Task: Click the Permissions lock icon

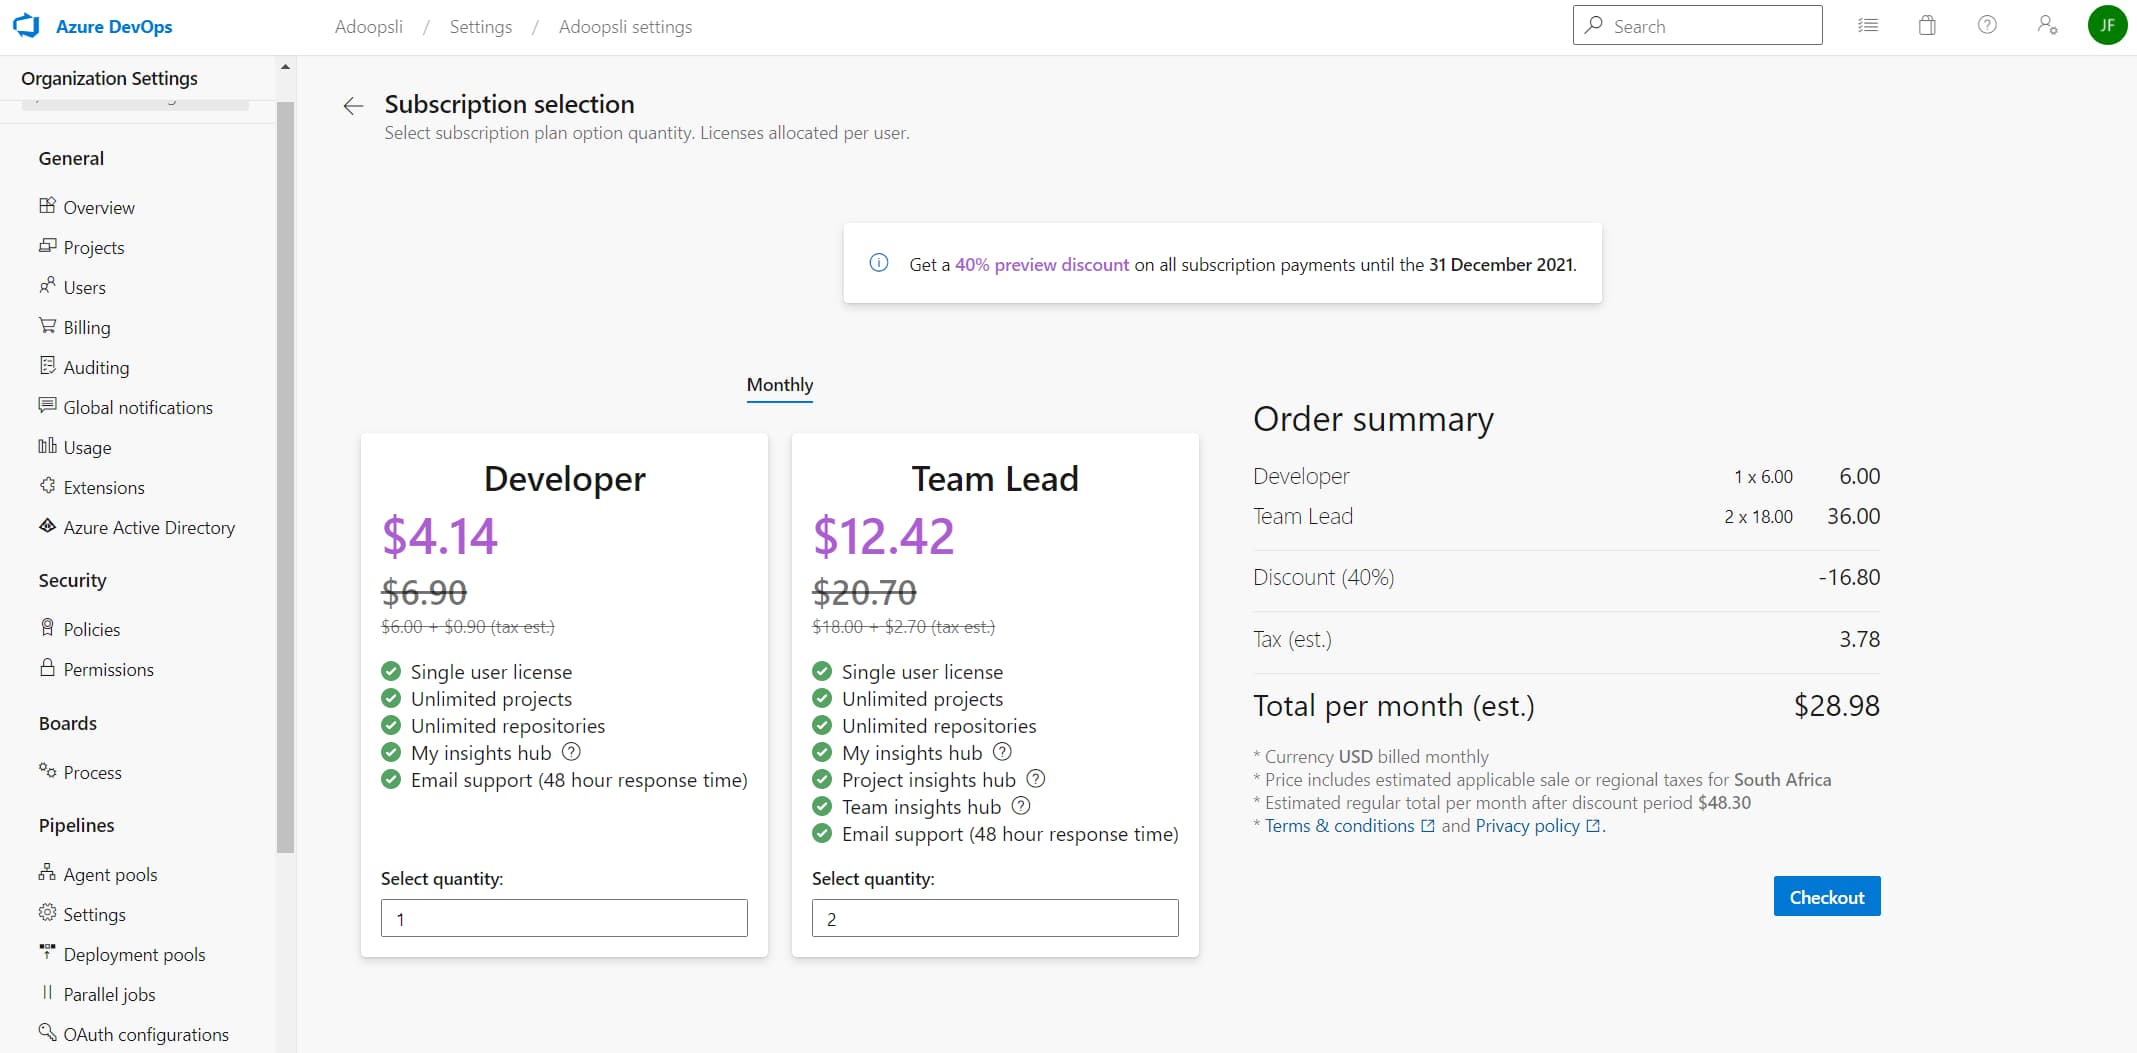Action: pyautogui.click(x=47, y=668)
